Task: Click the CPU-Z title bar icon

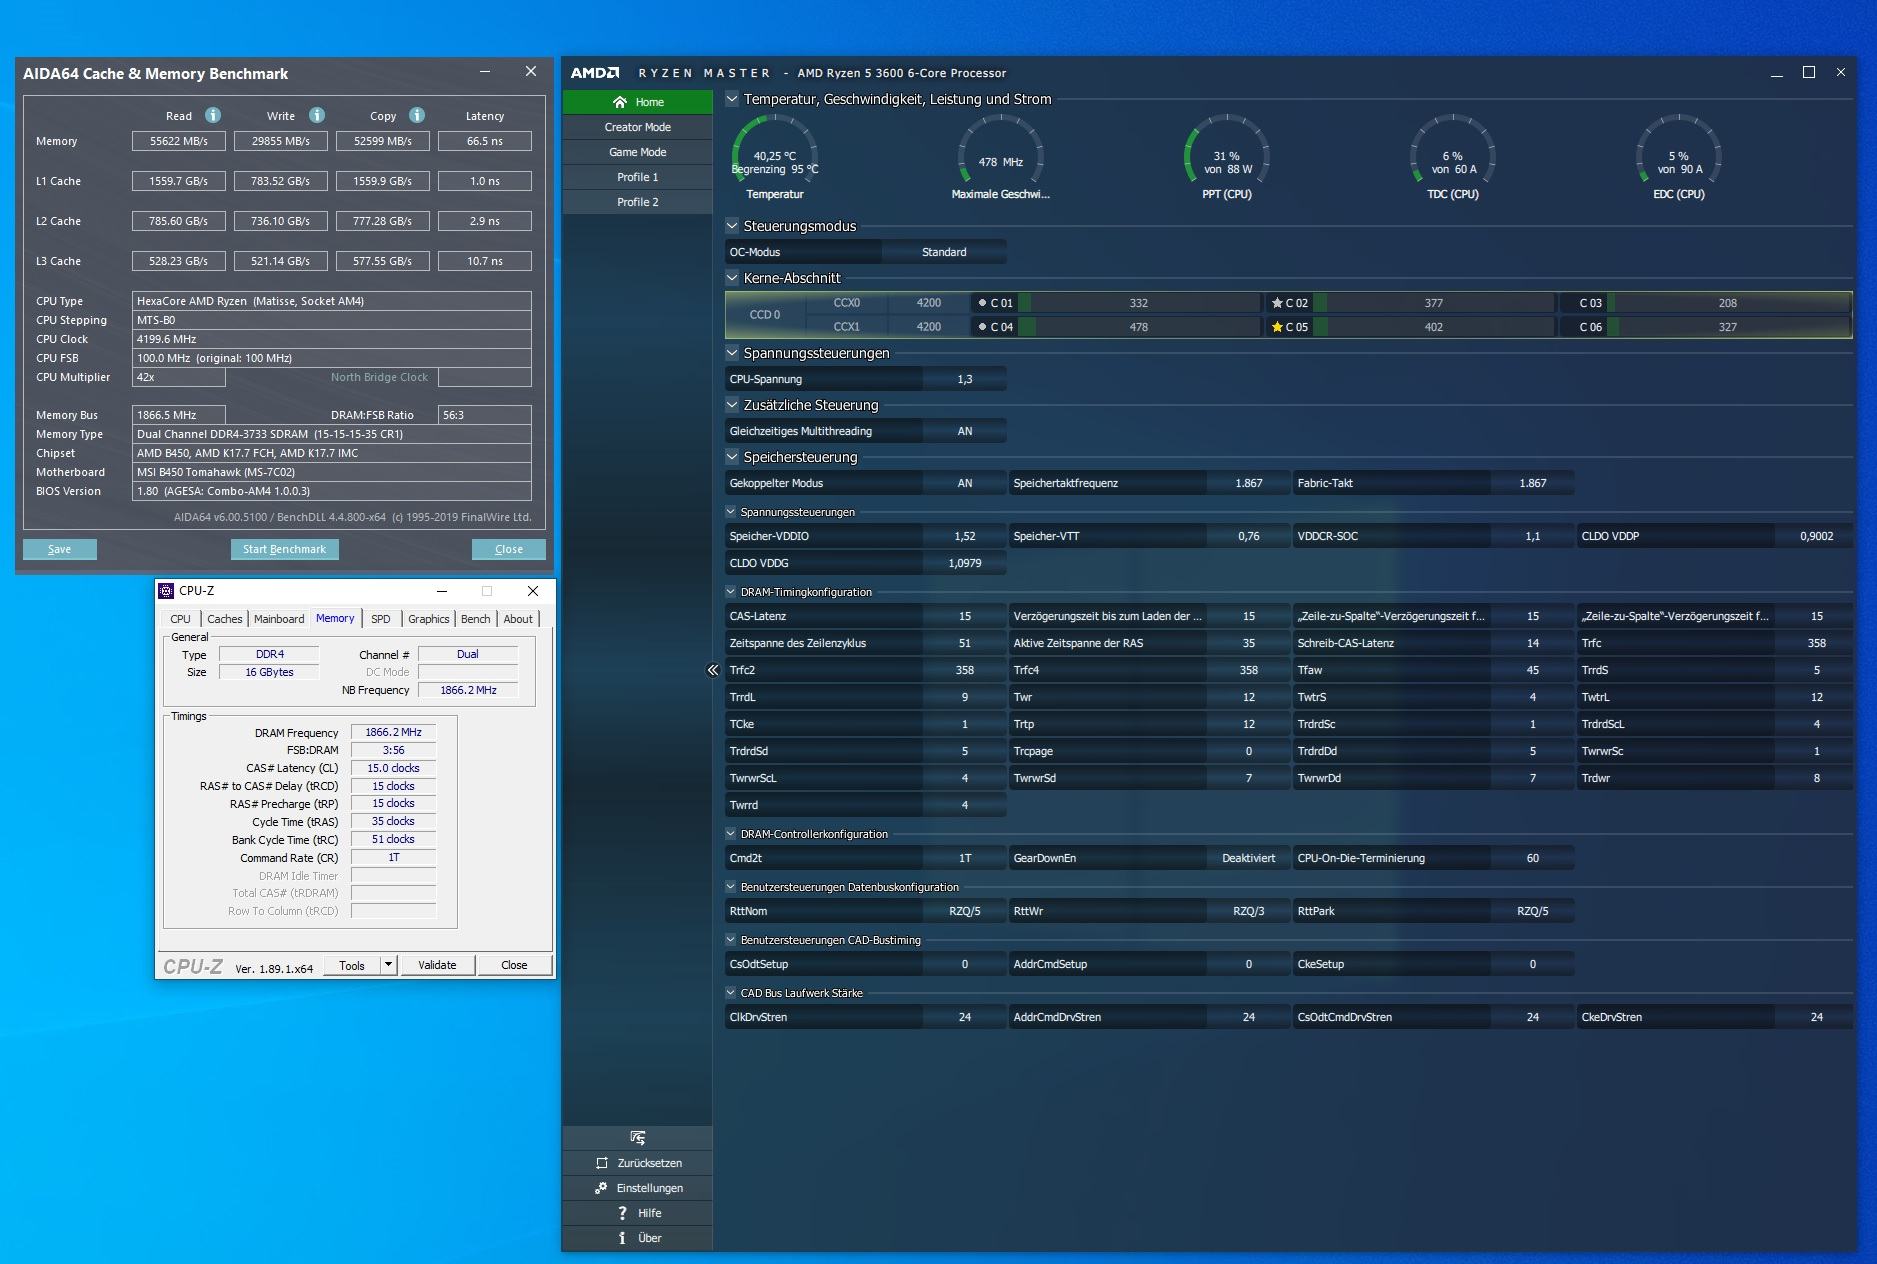Action: click(x=166, y=591)
